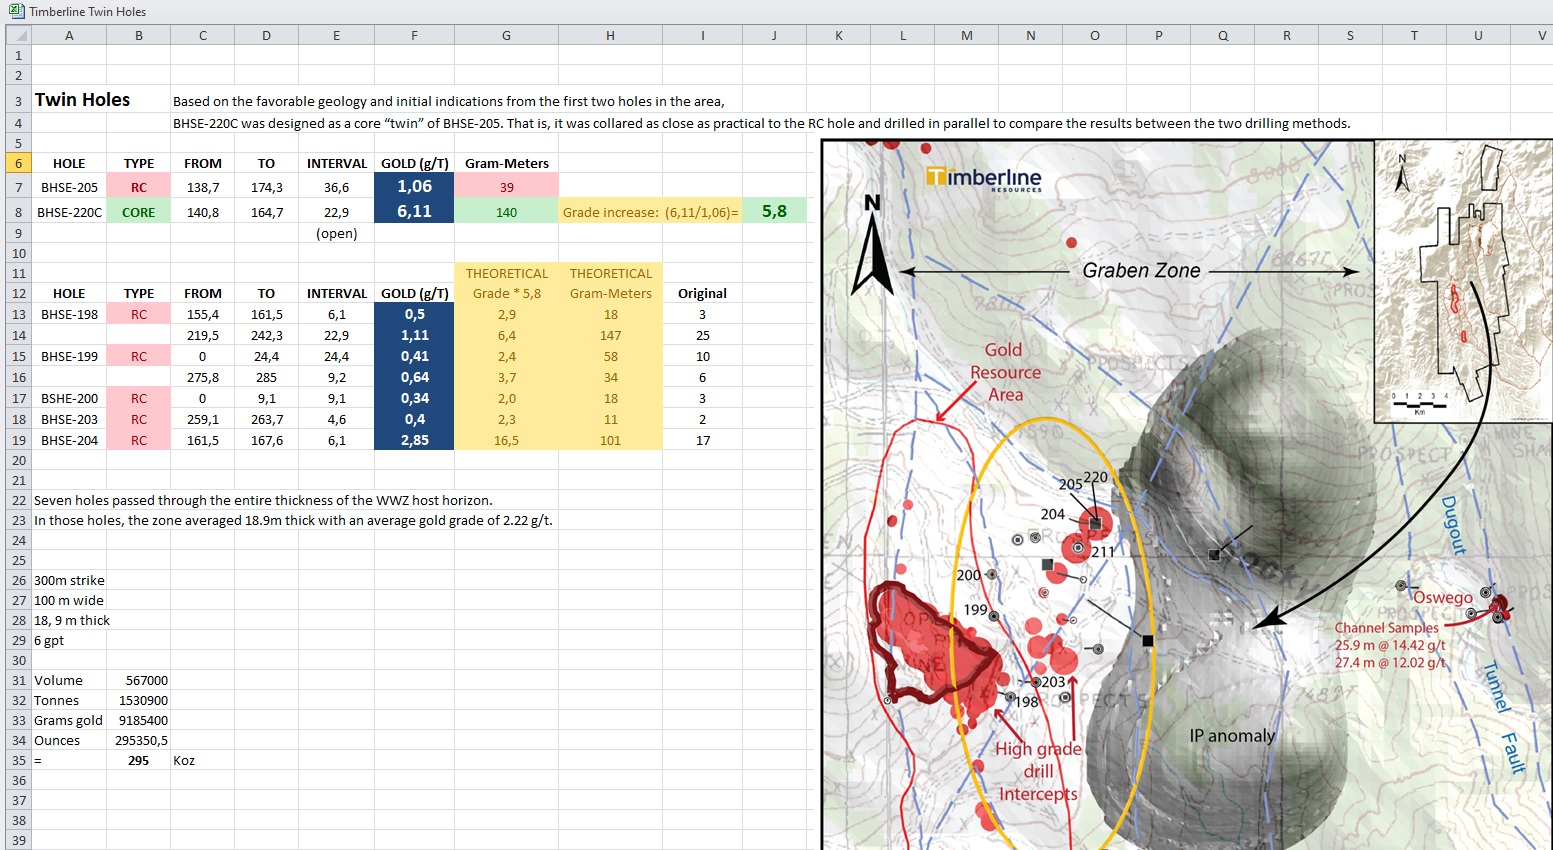Select the 147 theoretical gram-meters cell
The height and width of the screenshot is (850, 1553).
(x=610, y=335)
